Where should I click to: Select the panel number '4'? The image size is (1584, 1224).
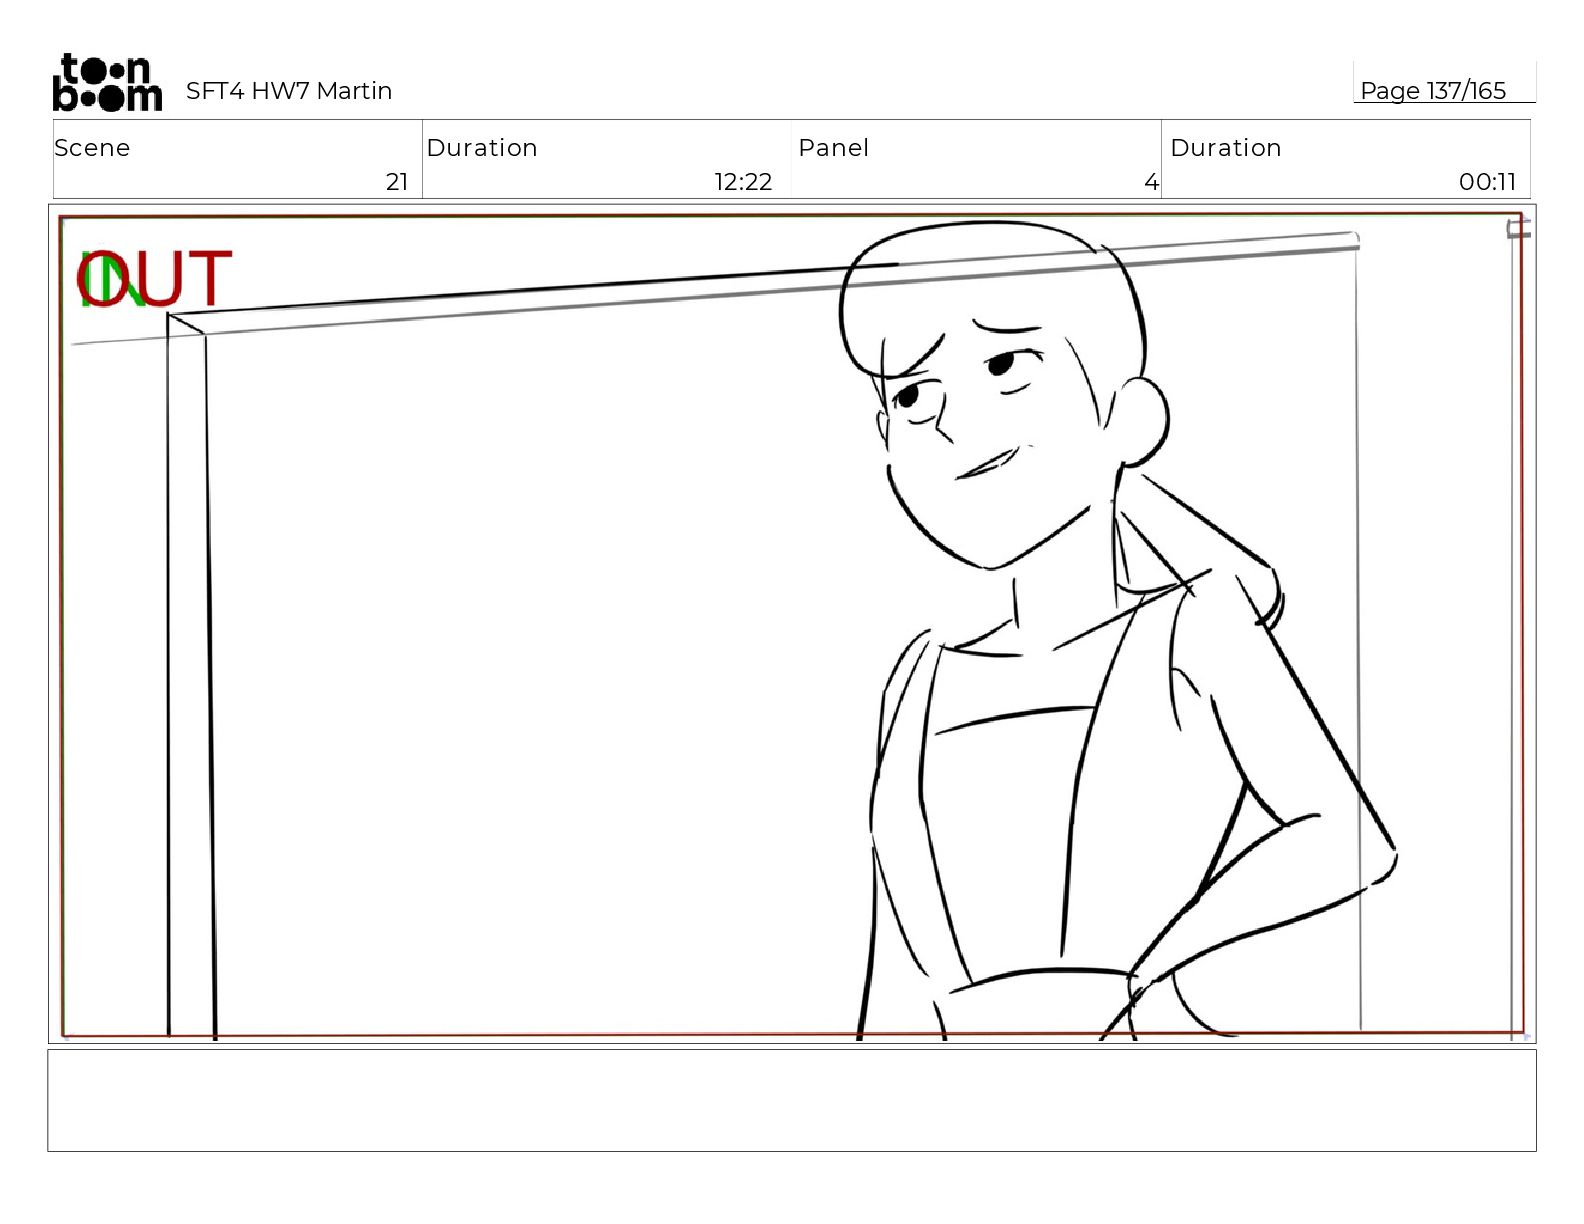click(1151, 182)
